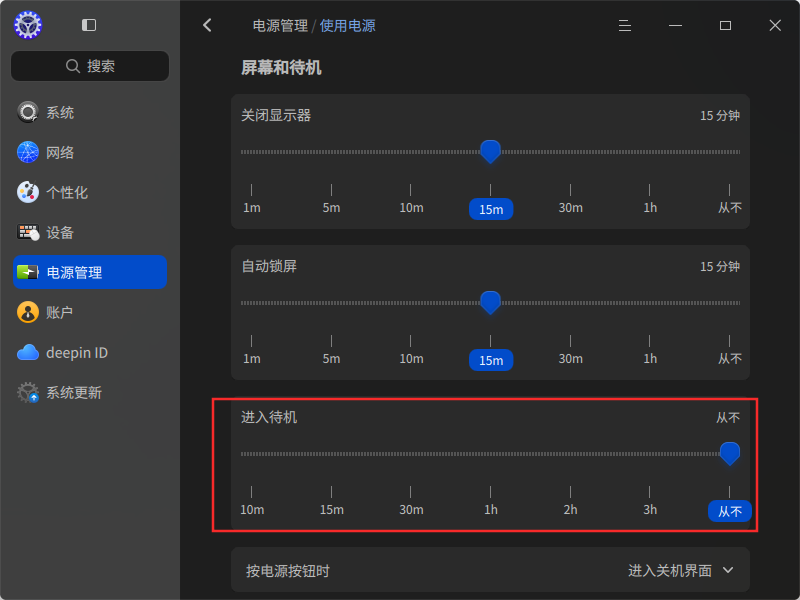Set 关闭显示器 to 从不
This screenshot has height=600, width=800.
730,208
